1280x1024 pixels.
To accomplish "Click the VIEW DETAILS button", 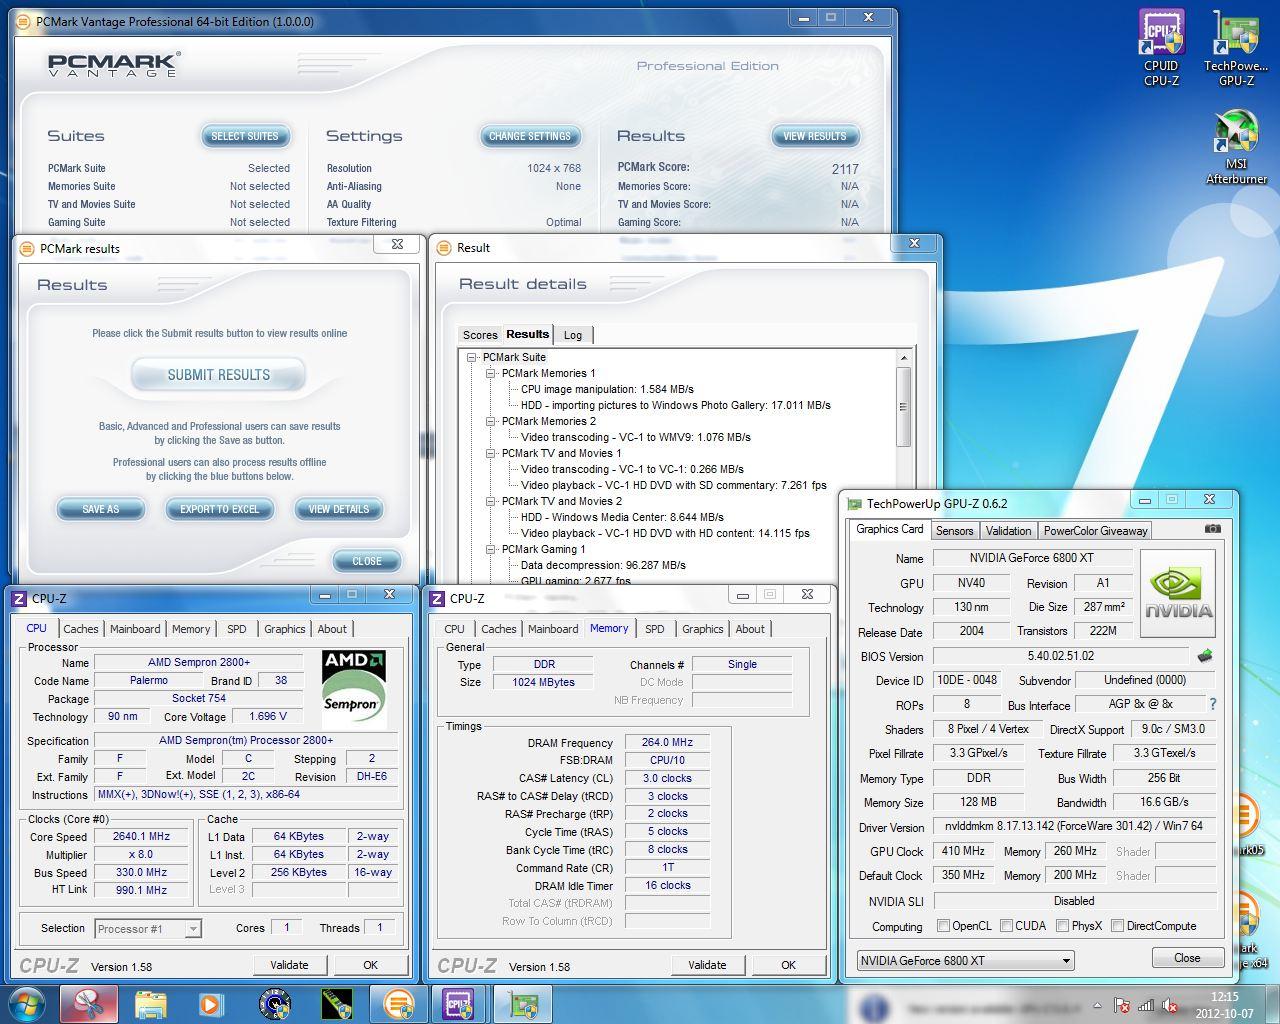I will (338, 509).
